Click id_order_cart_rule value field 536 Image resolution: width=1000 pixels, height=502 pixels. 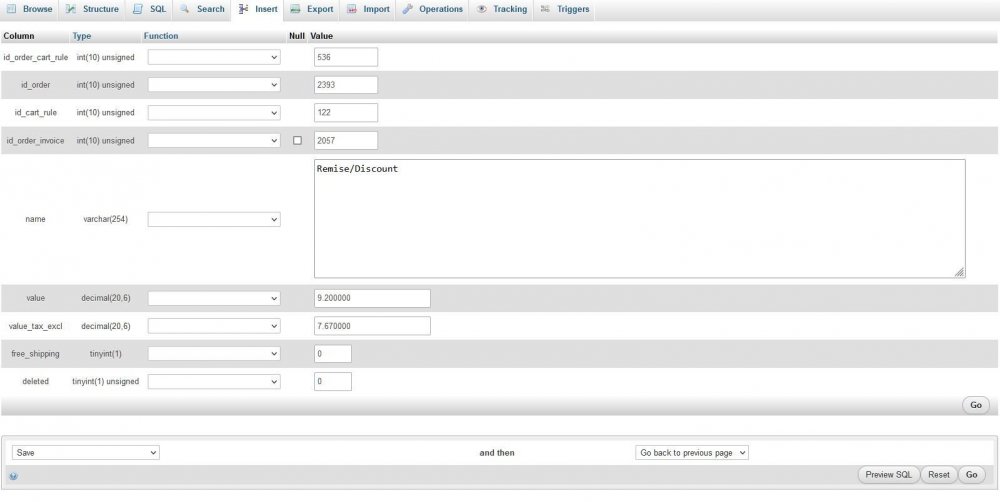pos(346,57)
